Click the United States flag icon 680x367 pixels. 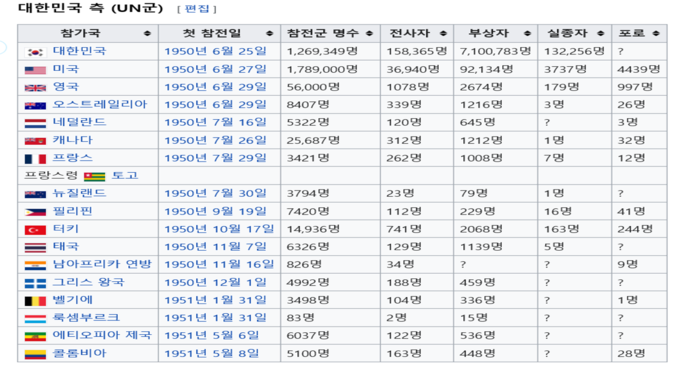[35, 70]
